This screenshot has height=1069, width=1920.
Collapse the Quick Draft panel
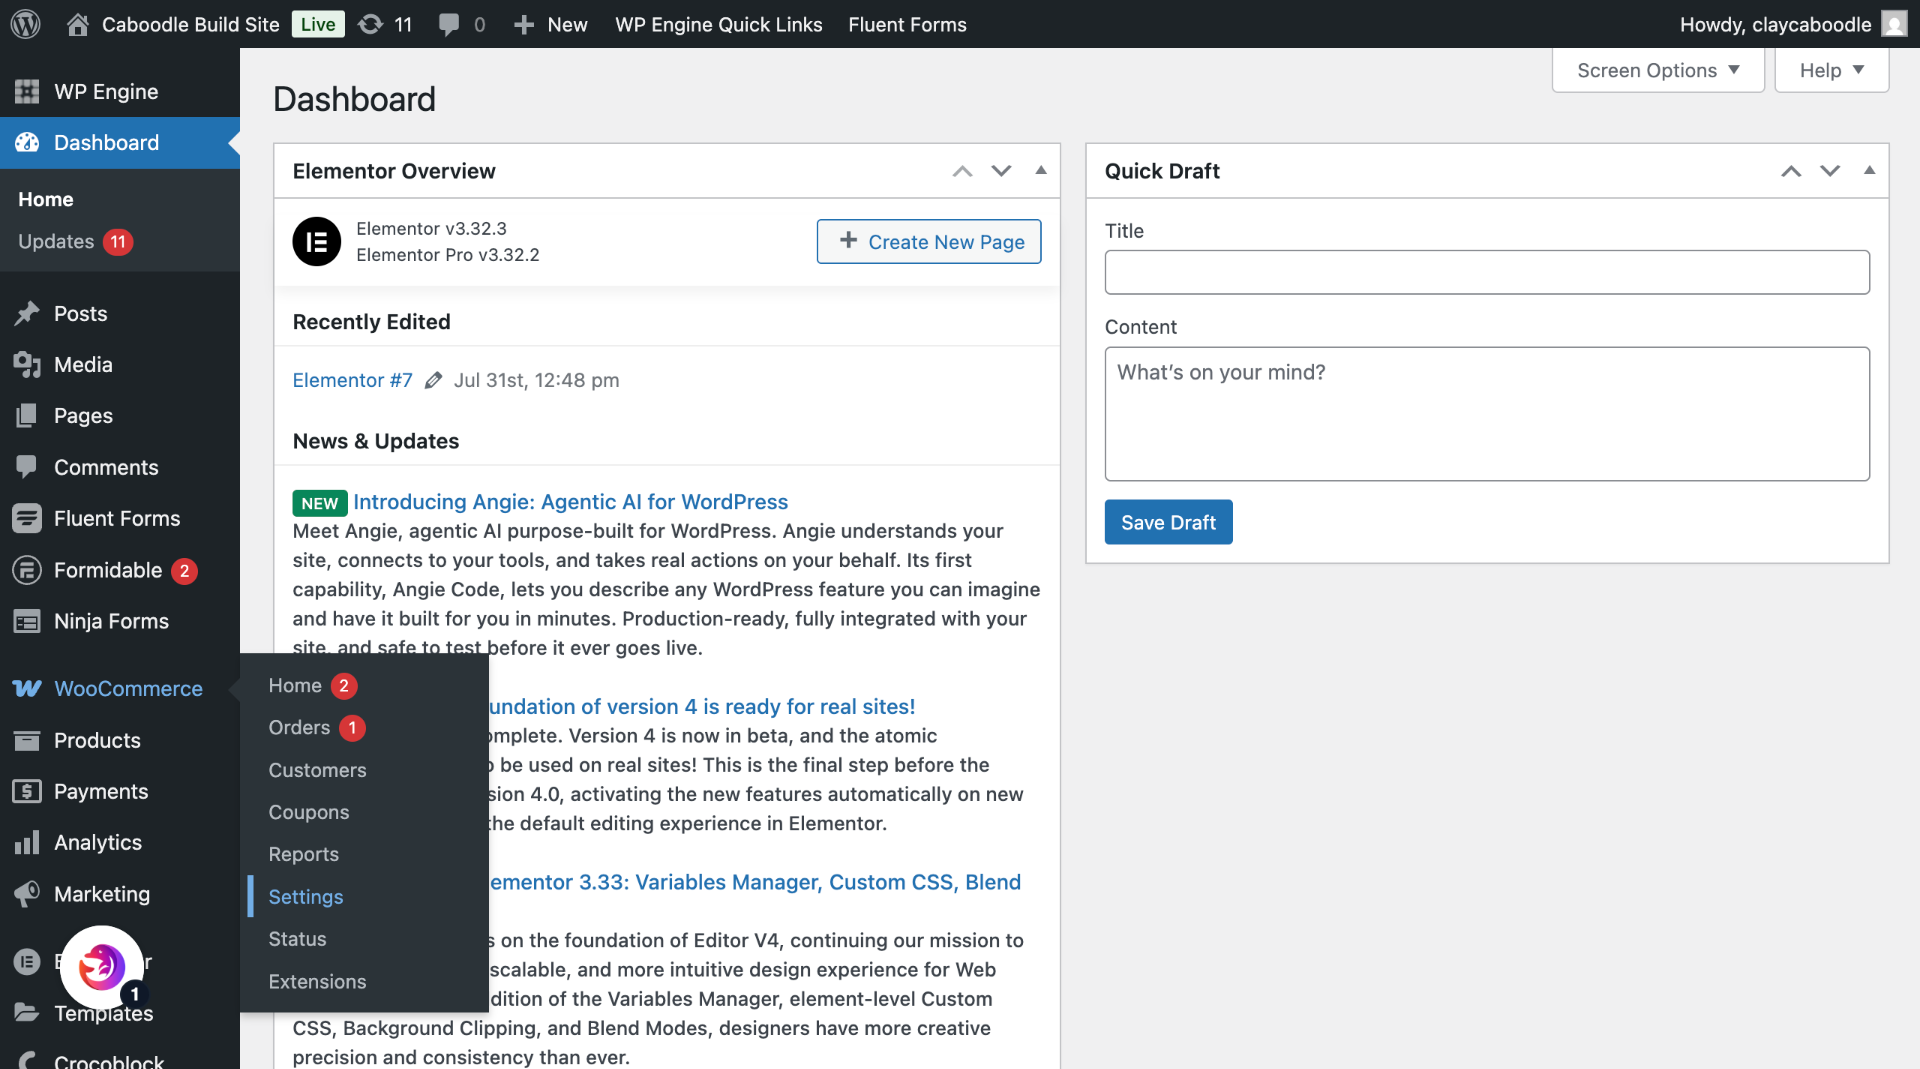pos(1869,170)
